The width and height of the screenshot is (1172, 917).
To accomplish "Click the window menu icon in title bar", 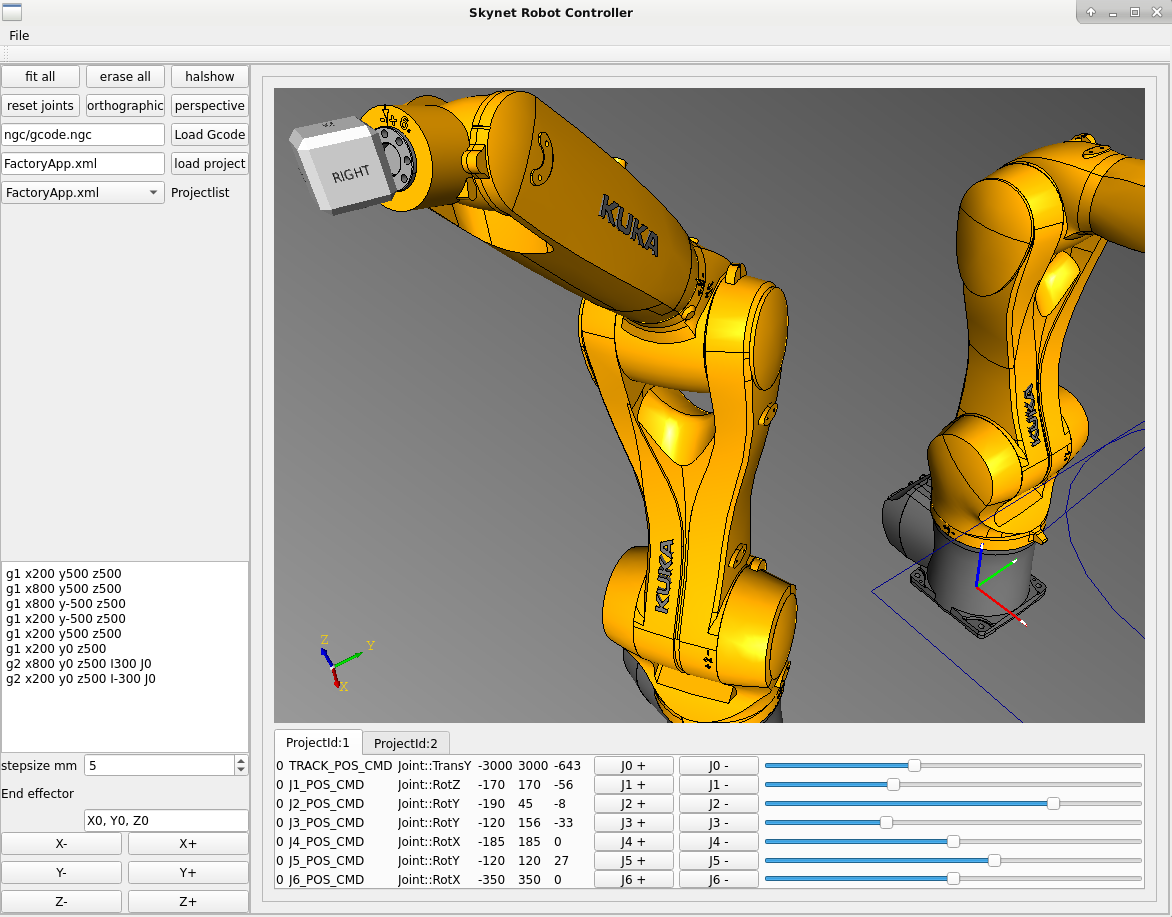I will tap(12, 12).
